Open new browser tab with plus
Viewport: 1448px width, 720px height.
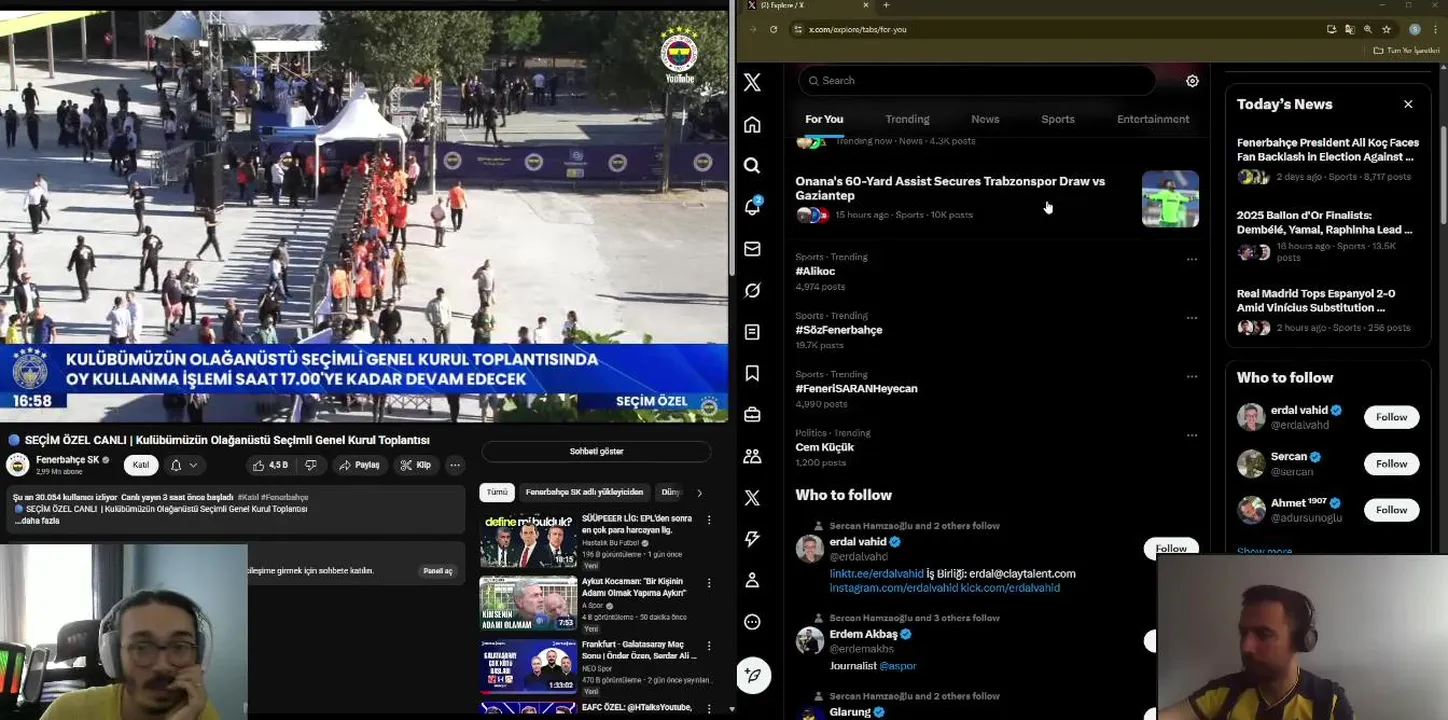pos(886,5)
